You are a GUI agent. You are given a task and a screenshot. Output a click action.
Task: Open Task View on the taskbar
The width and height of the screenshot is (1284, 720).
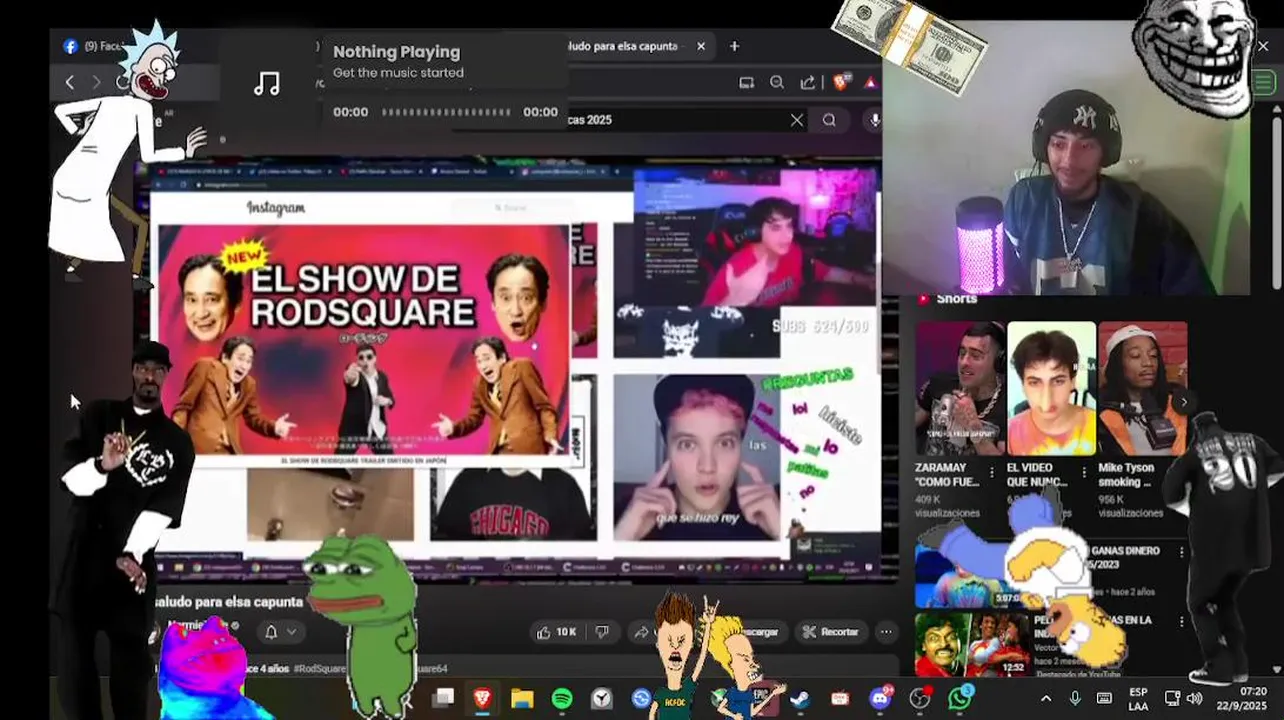click(x=443, y=698)
